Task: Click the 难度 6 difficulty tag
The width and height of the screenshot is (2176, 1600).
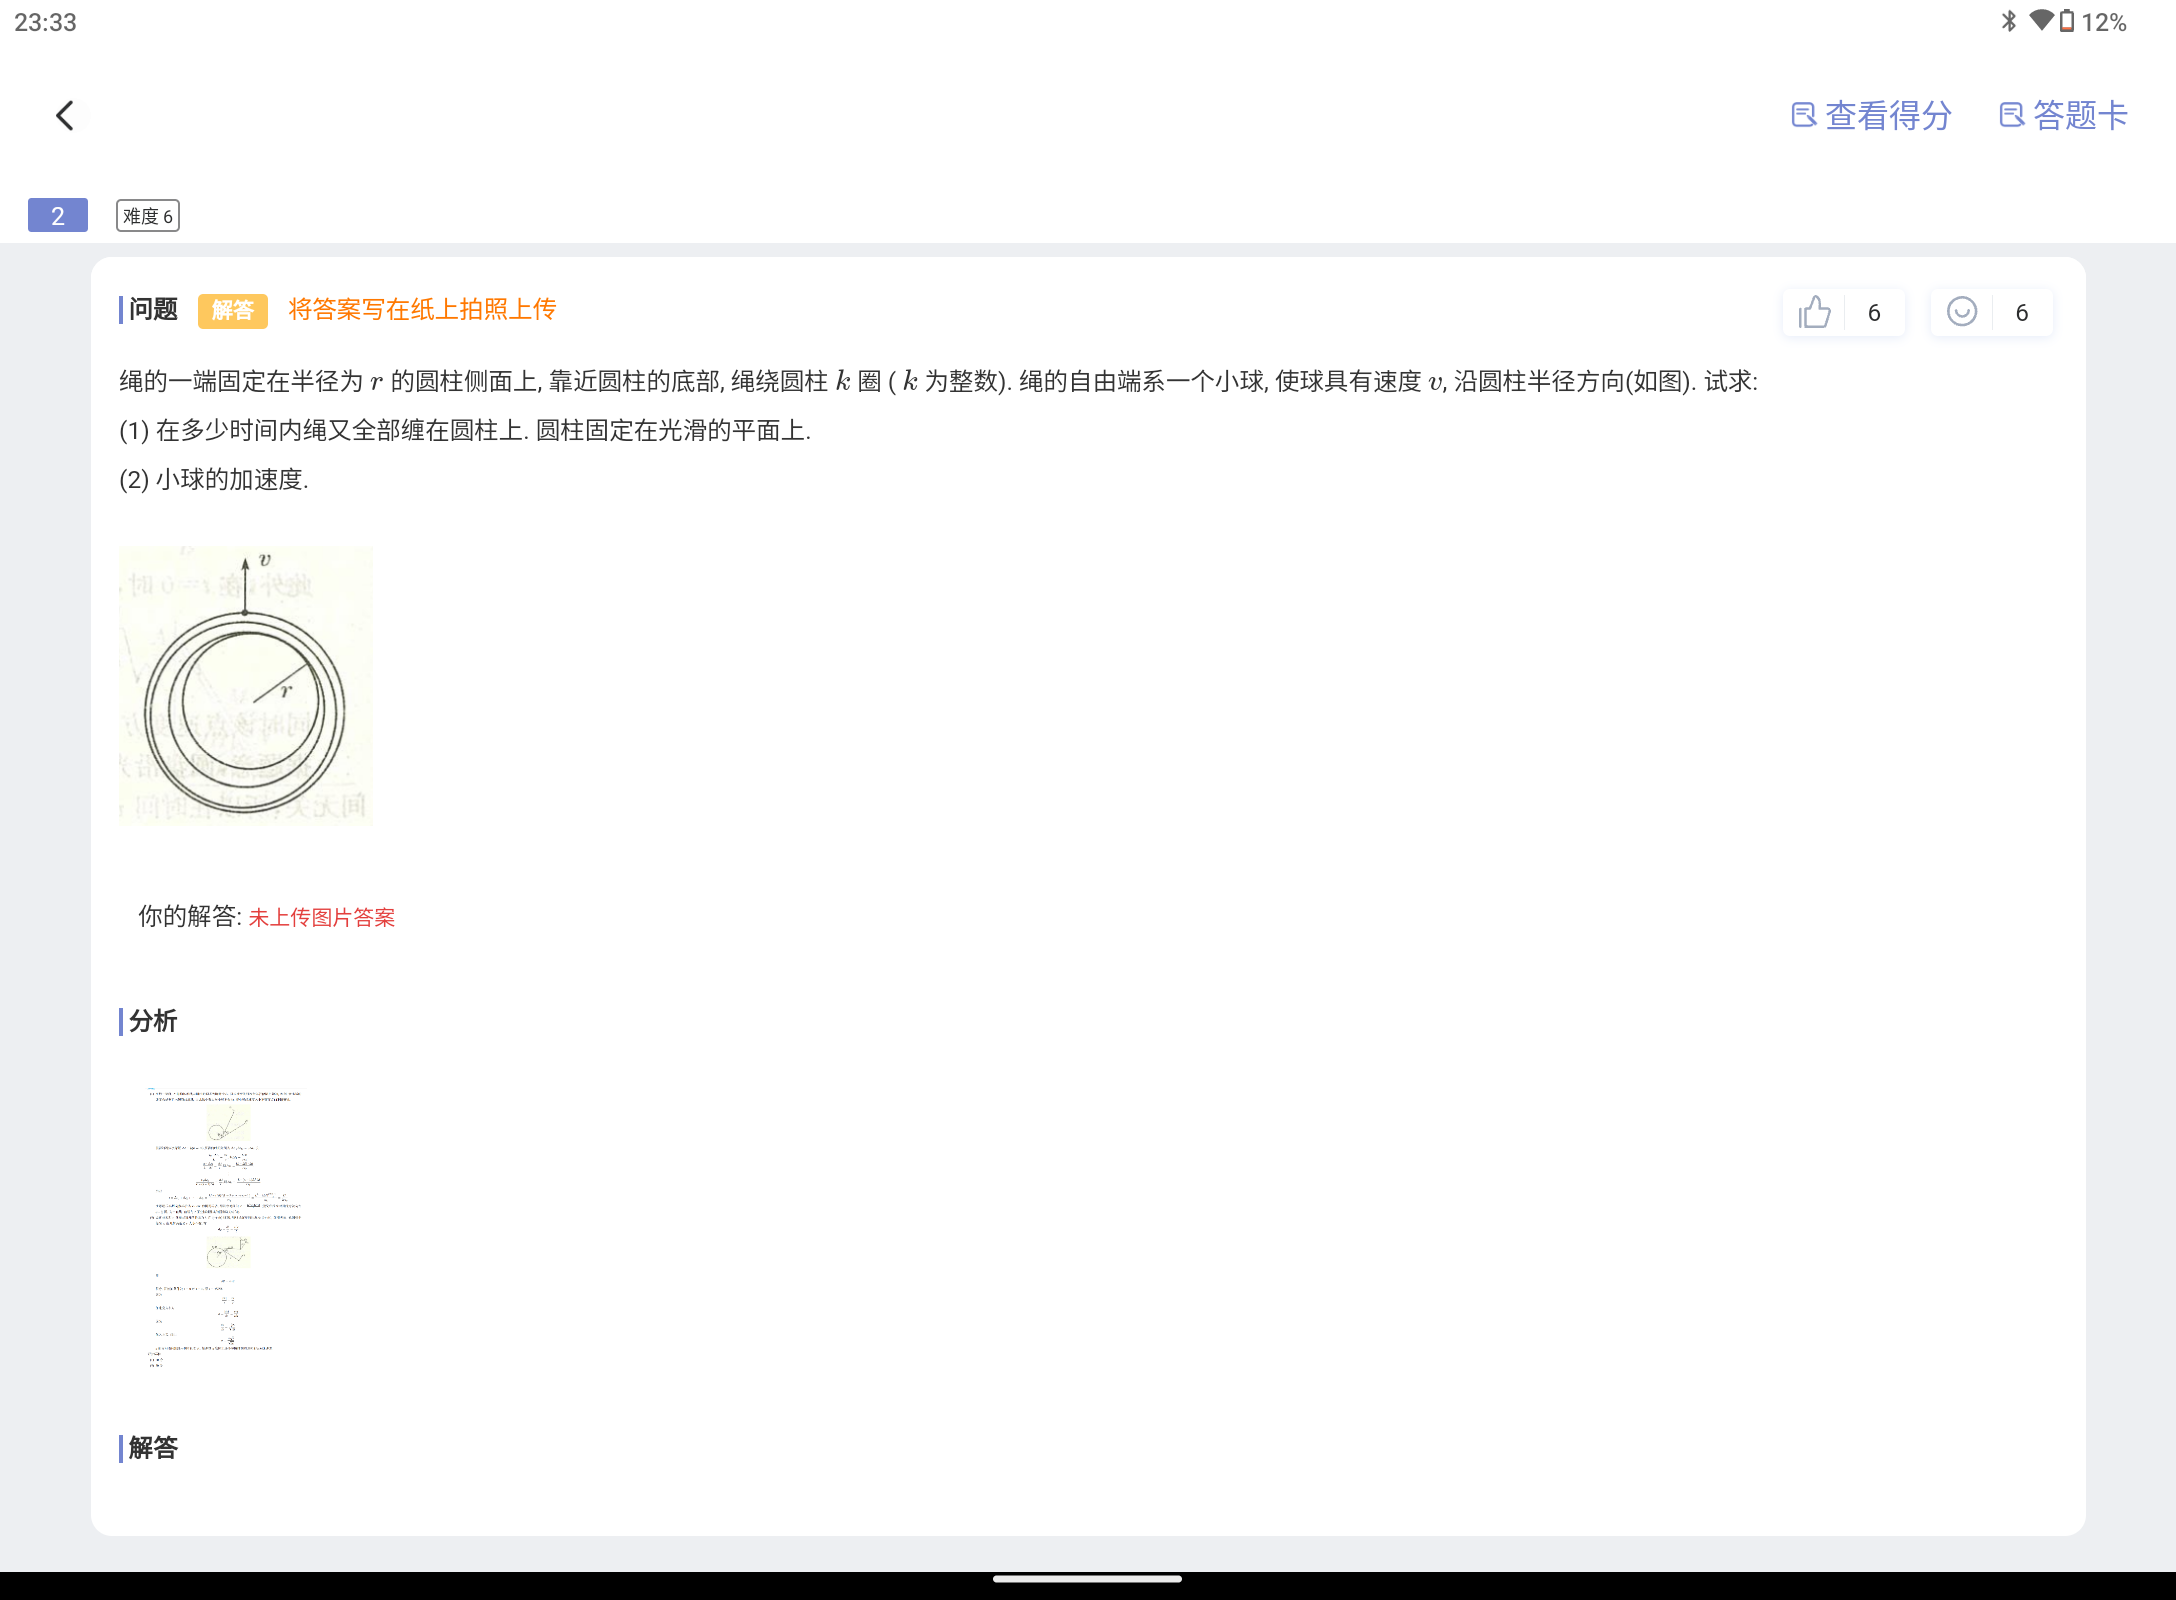Action: (148, 216)
